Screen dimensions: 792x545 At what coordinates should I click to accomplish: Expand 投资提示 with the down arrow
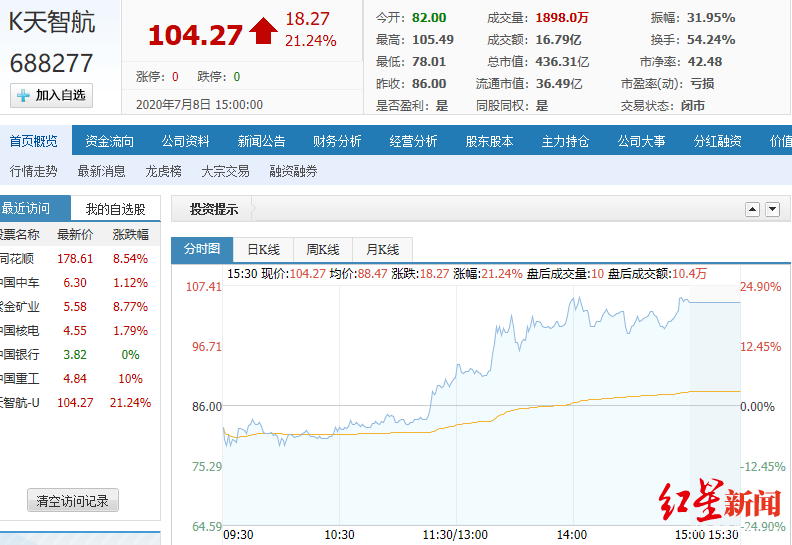(772, 209)
